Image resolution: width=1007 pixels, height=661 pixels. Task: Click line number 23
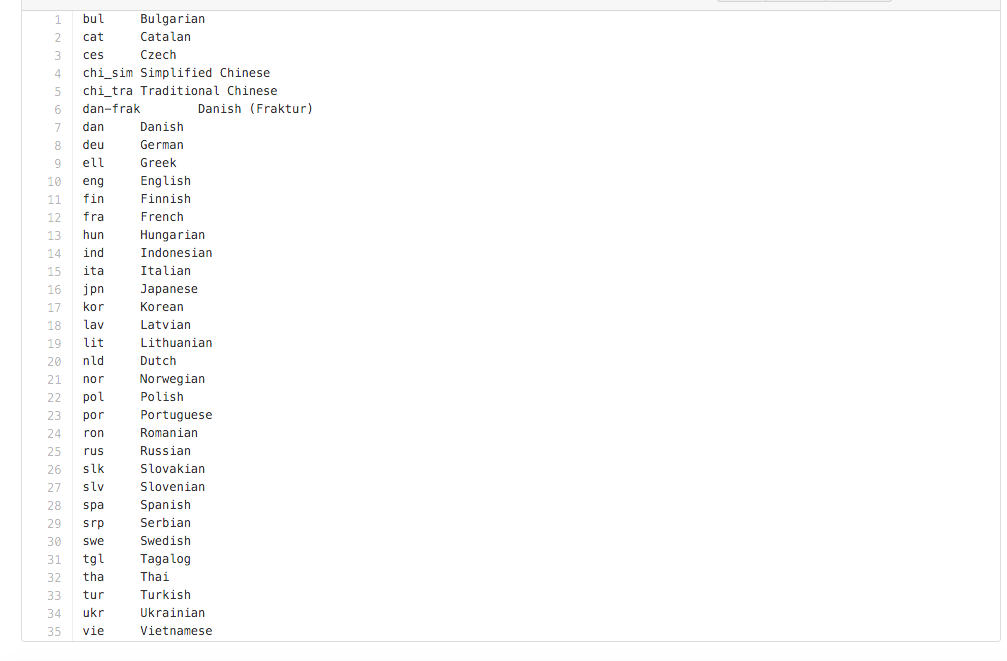(x=55, y=416)
